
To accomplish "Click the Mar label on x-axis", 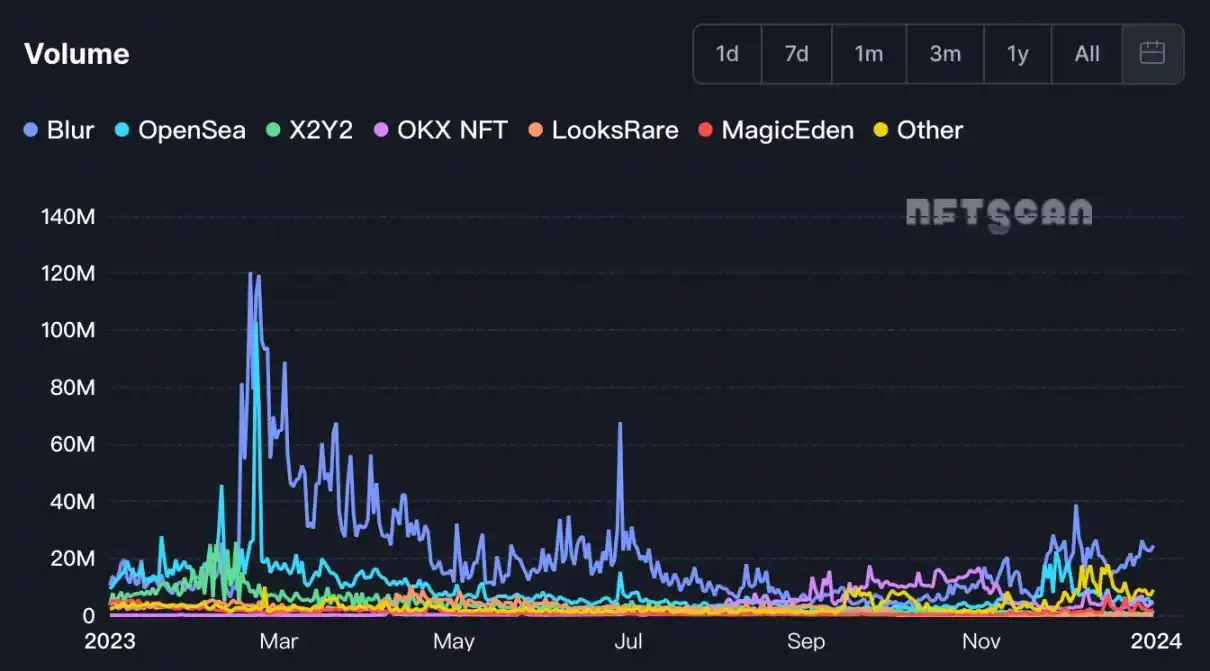I will point(279,641).
